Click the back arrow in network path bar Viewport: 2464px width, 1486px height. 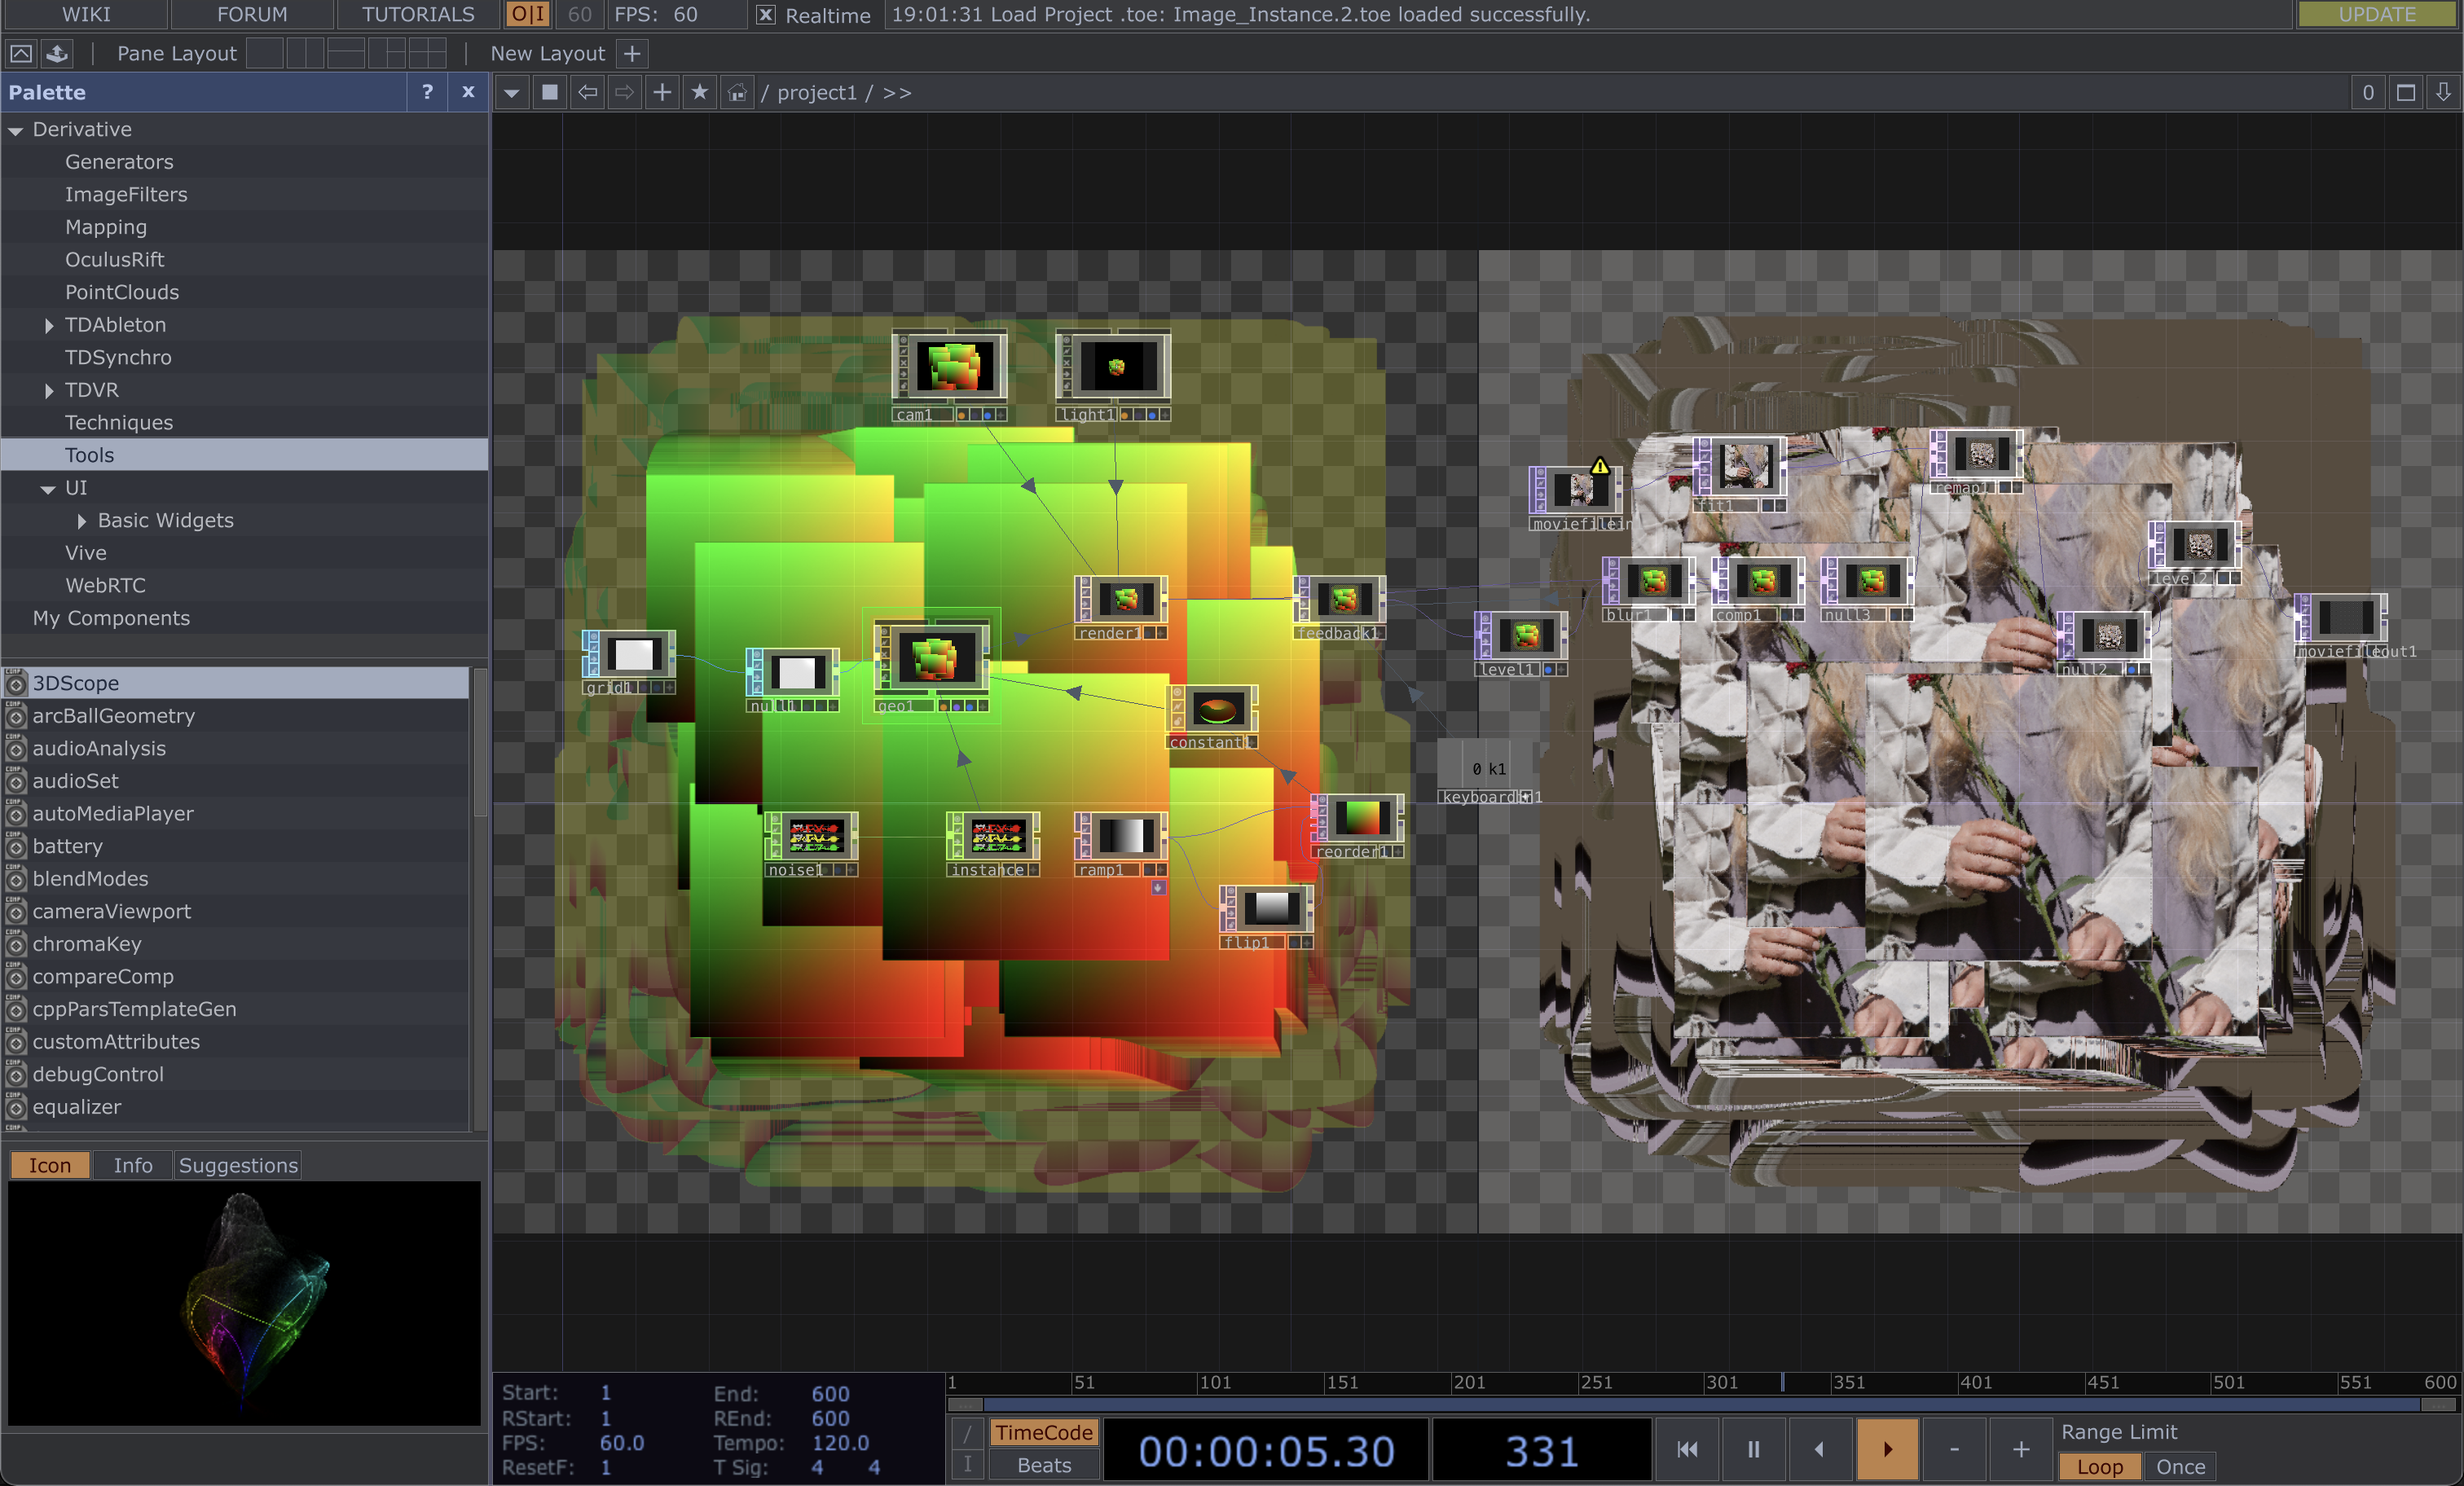pyautogui.click(x=588, y=92)
